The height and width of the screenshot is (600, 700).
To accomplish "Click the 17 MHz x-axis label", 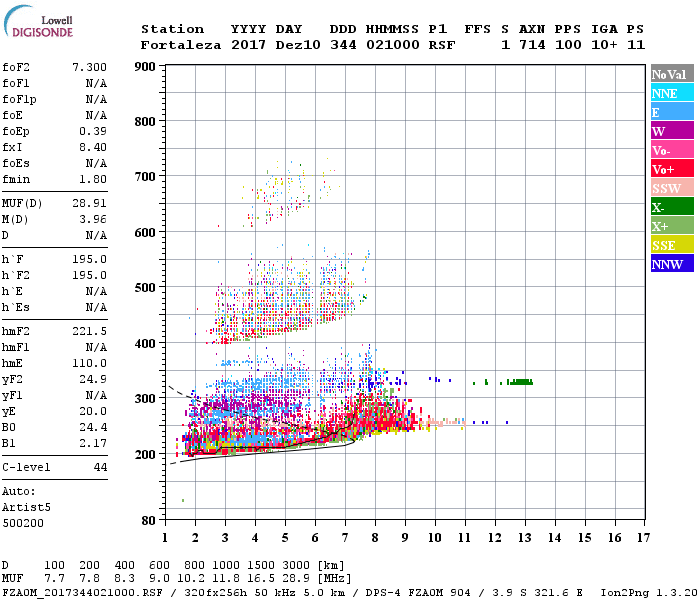I will click(643, 538).
